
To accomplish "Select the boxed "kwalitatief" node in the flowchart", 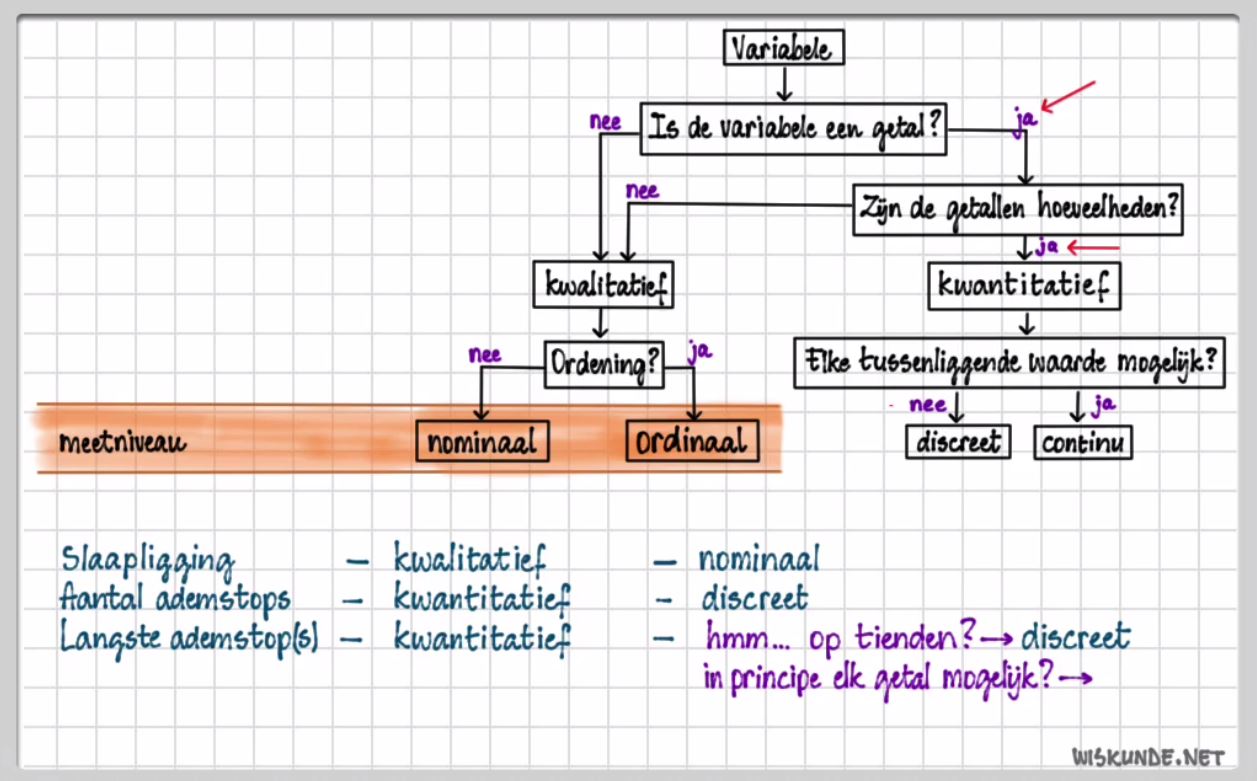I will tap(604, 285).
